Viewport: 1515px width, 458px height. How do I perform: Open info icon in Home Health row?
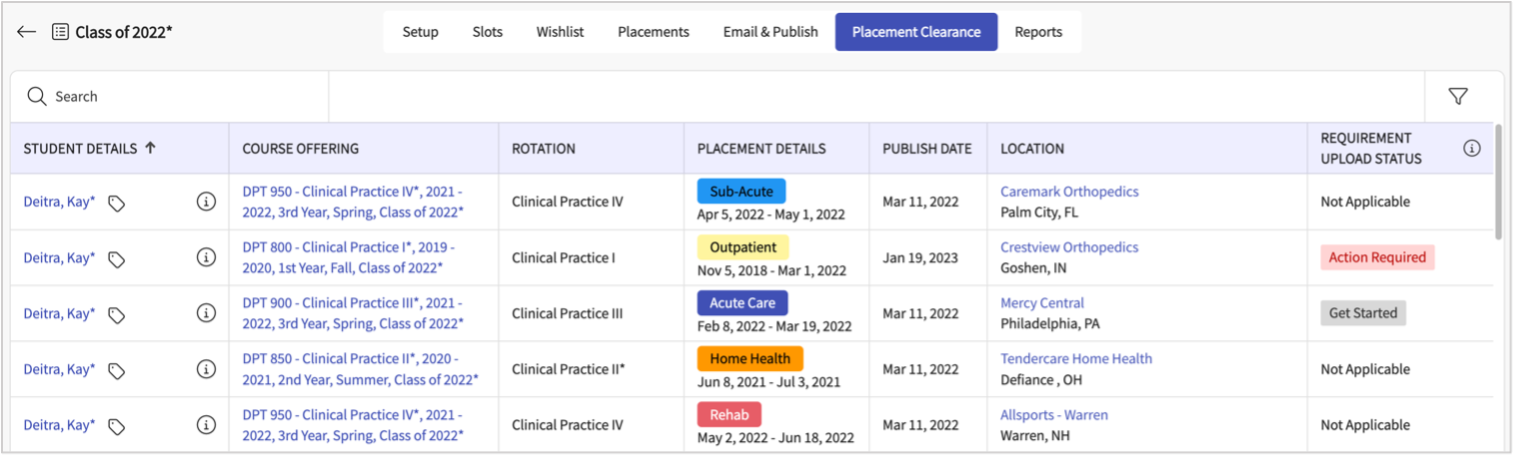click(x=206, y=370)
